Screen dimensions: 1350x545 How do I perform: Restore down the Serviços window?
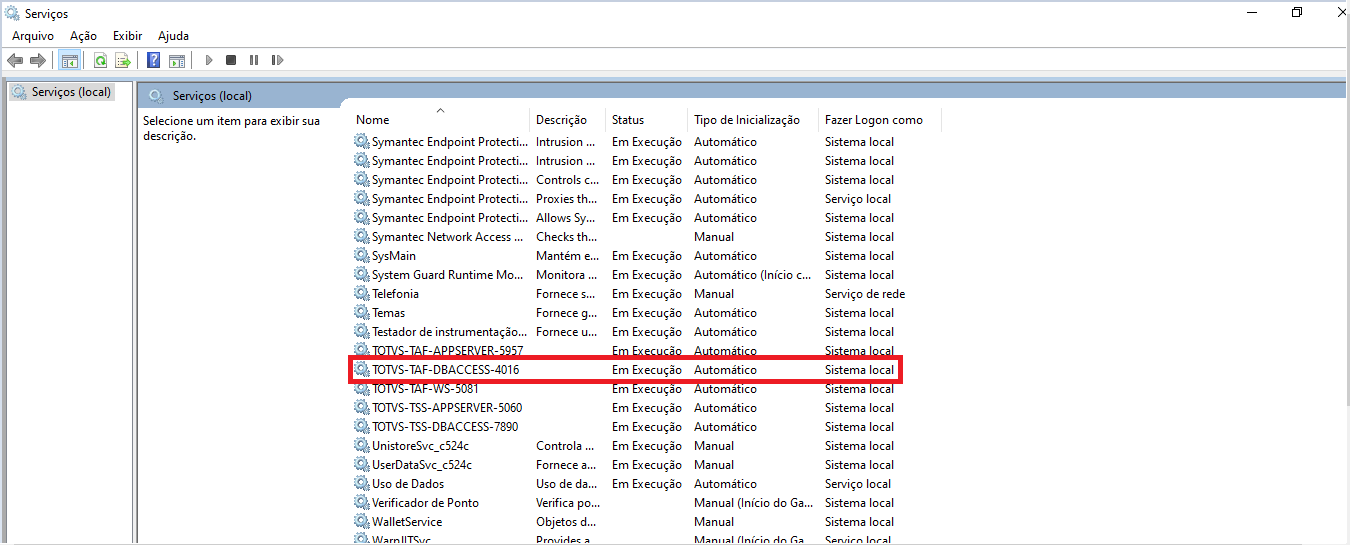click(1297, 13)
